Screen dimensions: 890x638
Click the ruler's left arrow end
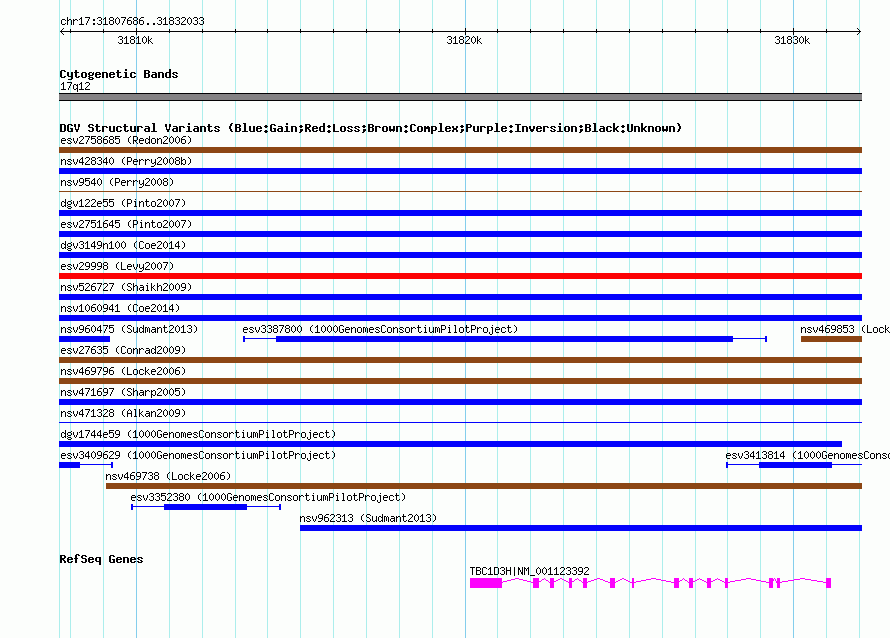[62, 31]
